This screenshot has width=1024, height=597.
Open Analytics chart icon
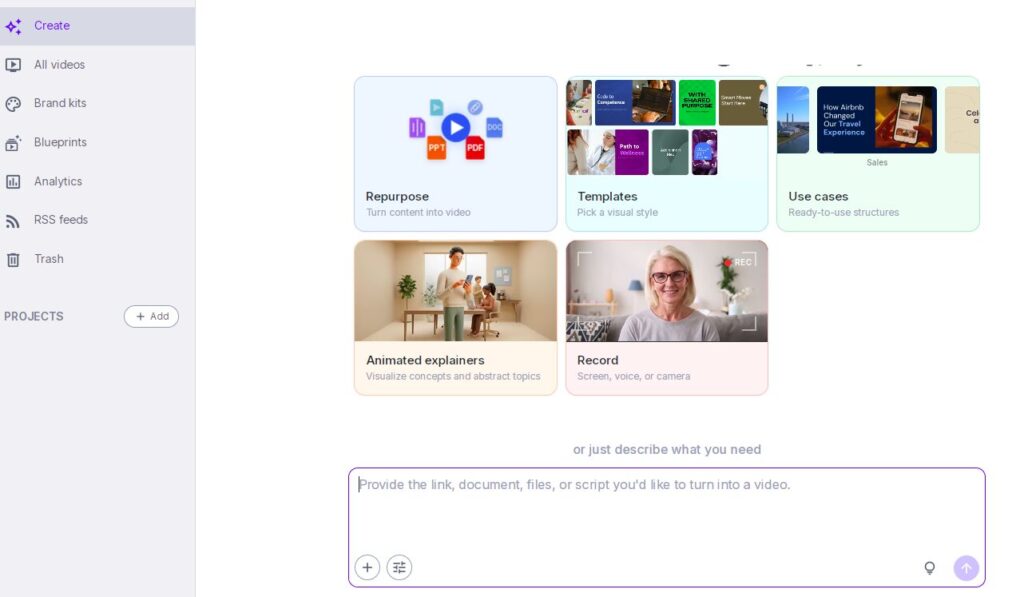pyautogui.click(x=13, y=182)
